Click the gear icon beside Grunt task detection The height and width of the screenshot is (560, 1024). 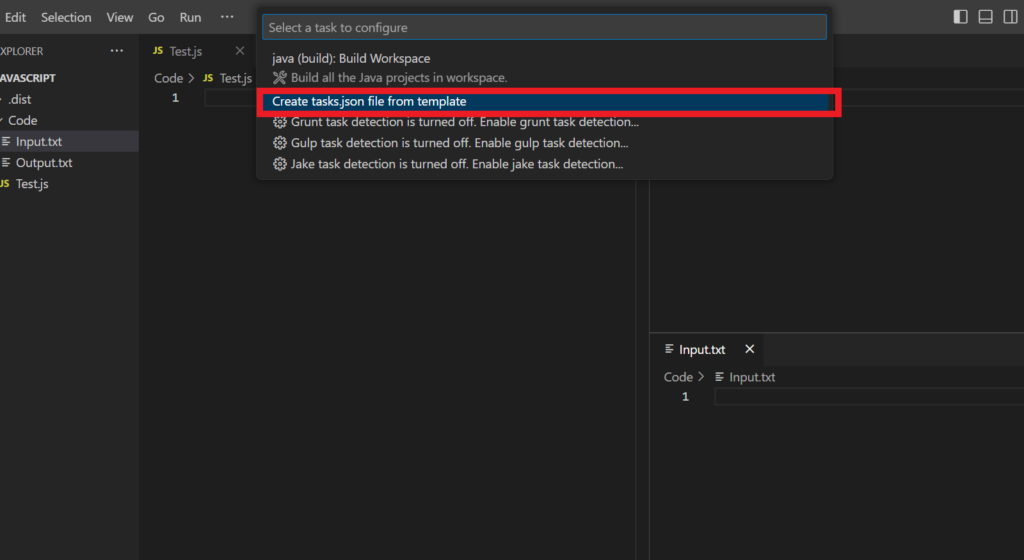(280, 122)
